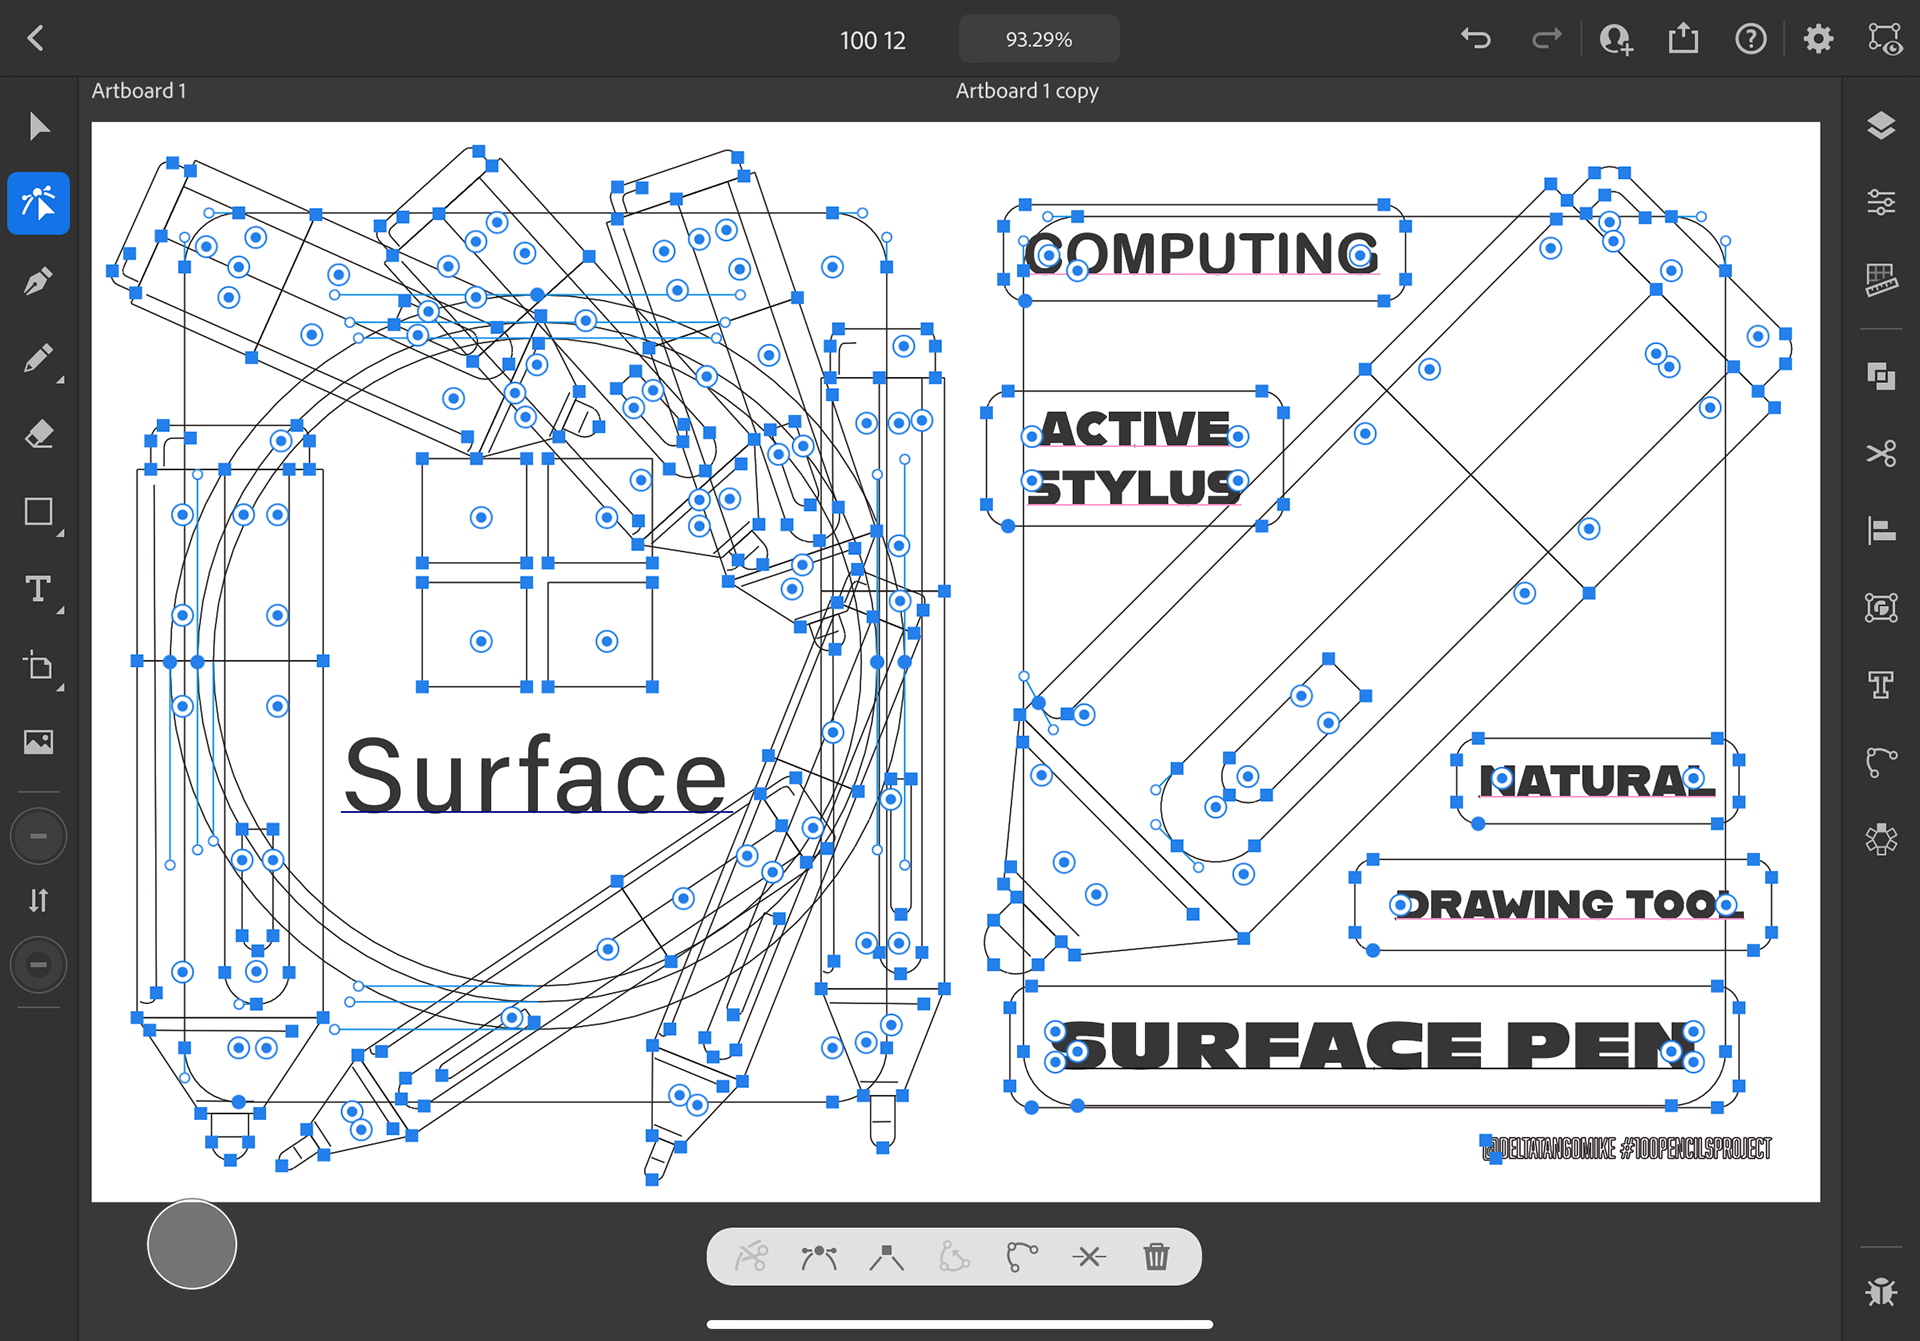The image size is (1920, 1341).
Task: Click the upper minus circle button
Action: click(38, 835)
